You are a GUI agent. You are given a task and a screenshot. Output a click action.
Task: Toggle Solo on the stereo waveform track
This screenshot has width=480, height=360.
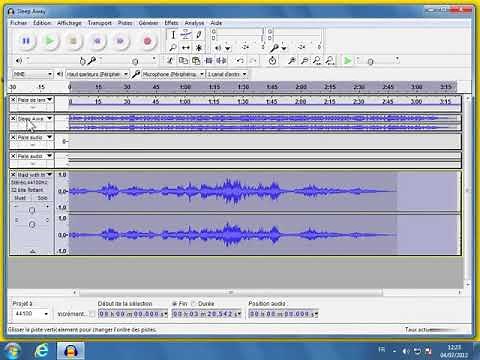coord(42,198)
